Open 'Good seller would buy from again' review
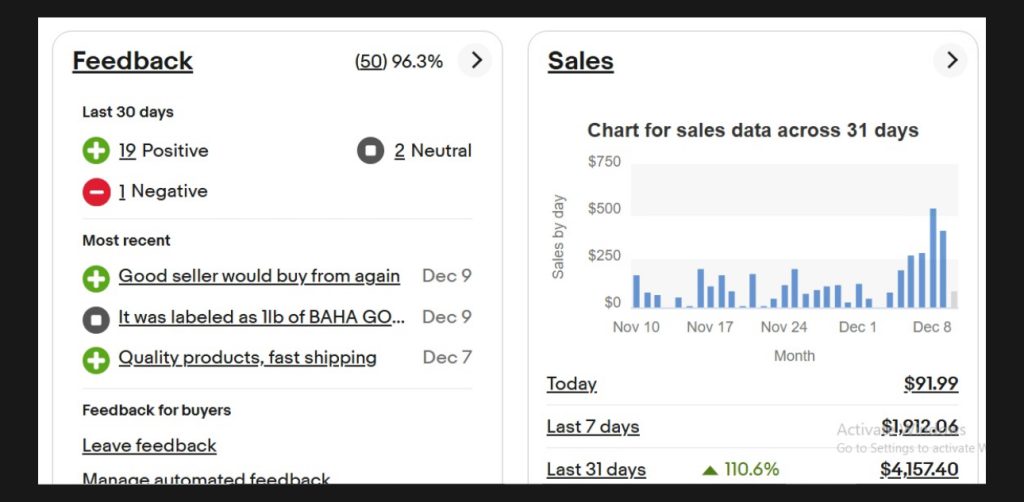This screenshot has height=502, width=1024. (x=259, y=276)
